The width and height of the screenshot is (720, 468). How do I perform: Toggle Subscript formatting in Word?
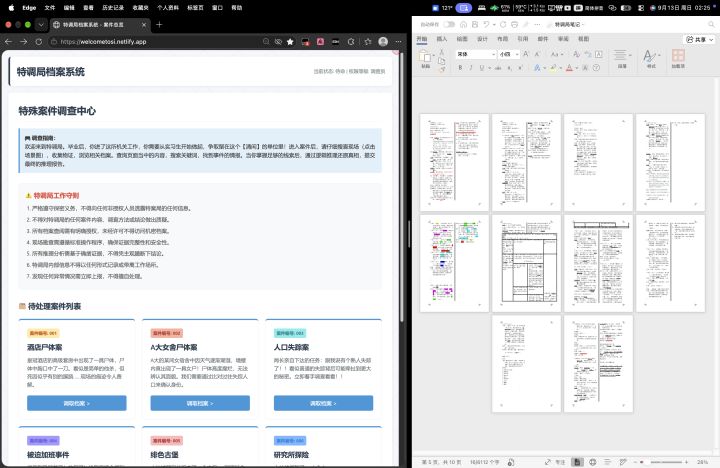(510, 68)
